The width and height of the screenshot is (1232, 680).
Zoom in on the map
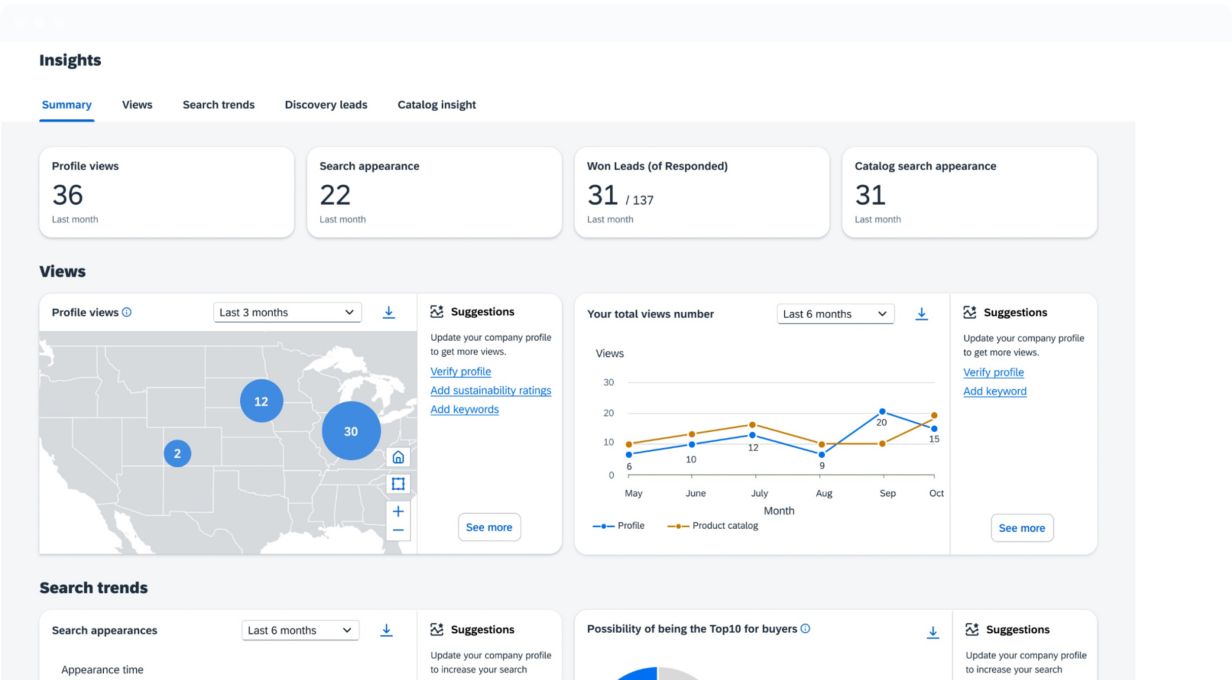[x=398, y=511]
